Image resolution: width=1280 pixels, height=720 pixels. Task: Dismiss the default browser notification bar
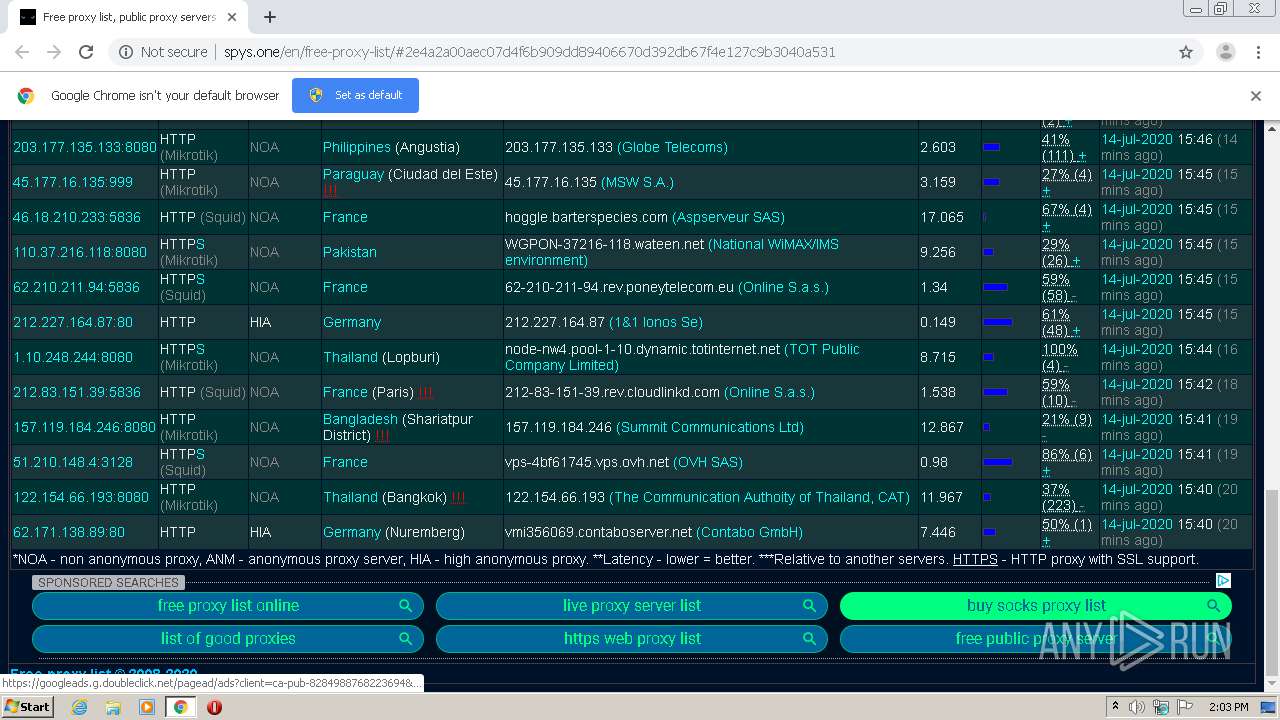(x=1256, y=96)
